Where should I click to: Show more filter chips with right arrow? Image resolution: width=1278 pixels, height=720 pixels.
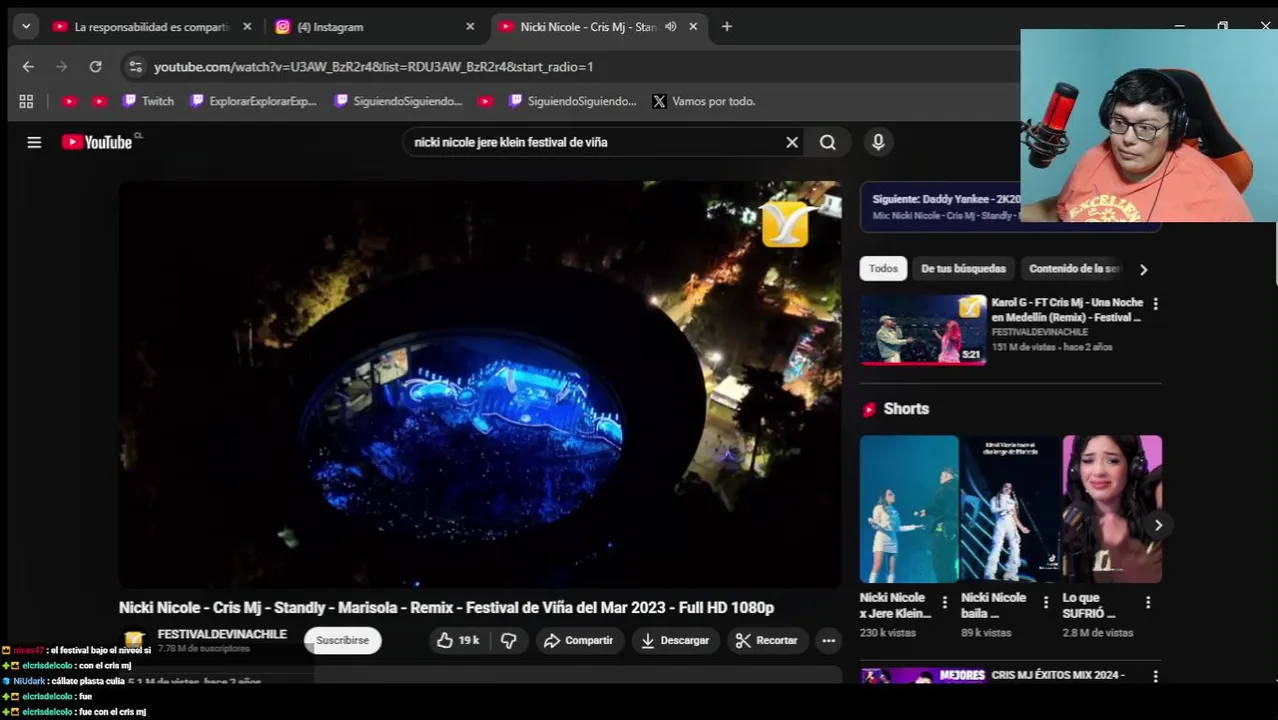(x=1143, y=269)
